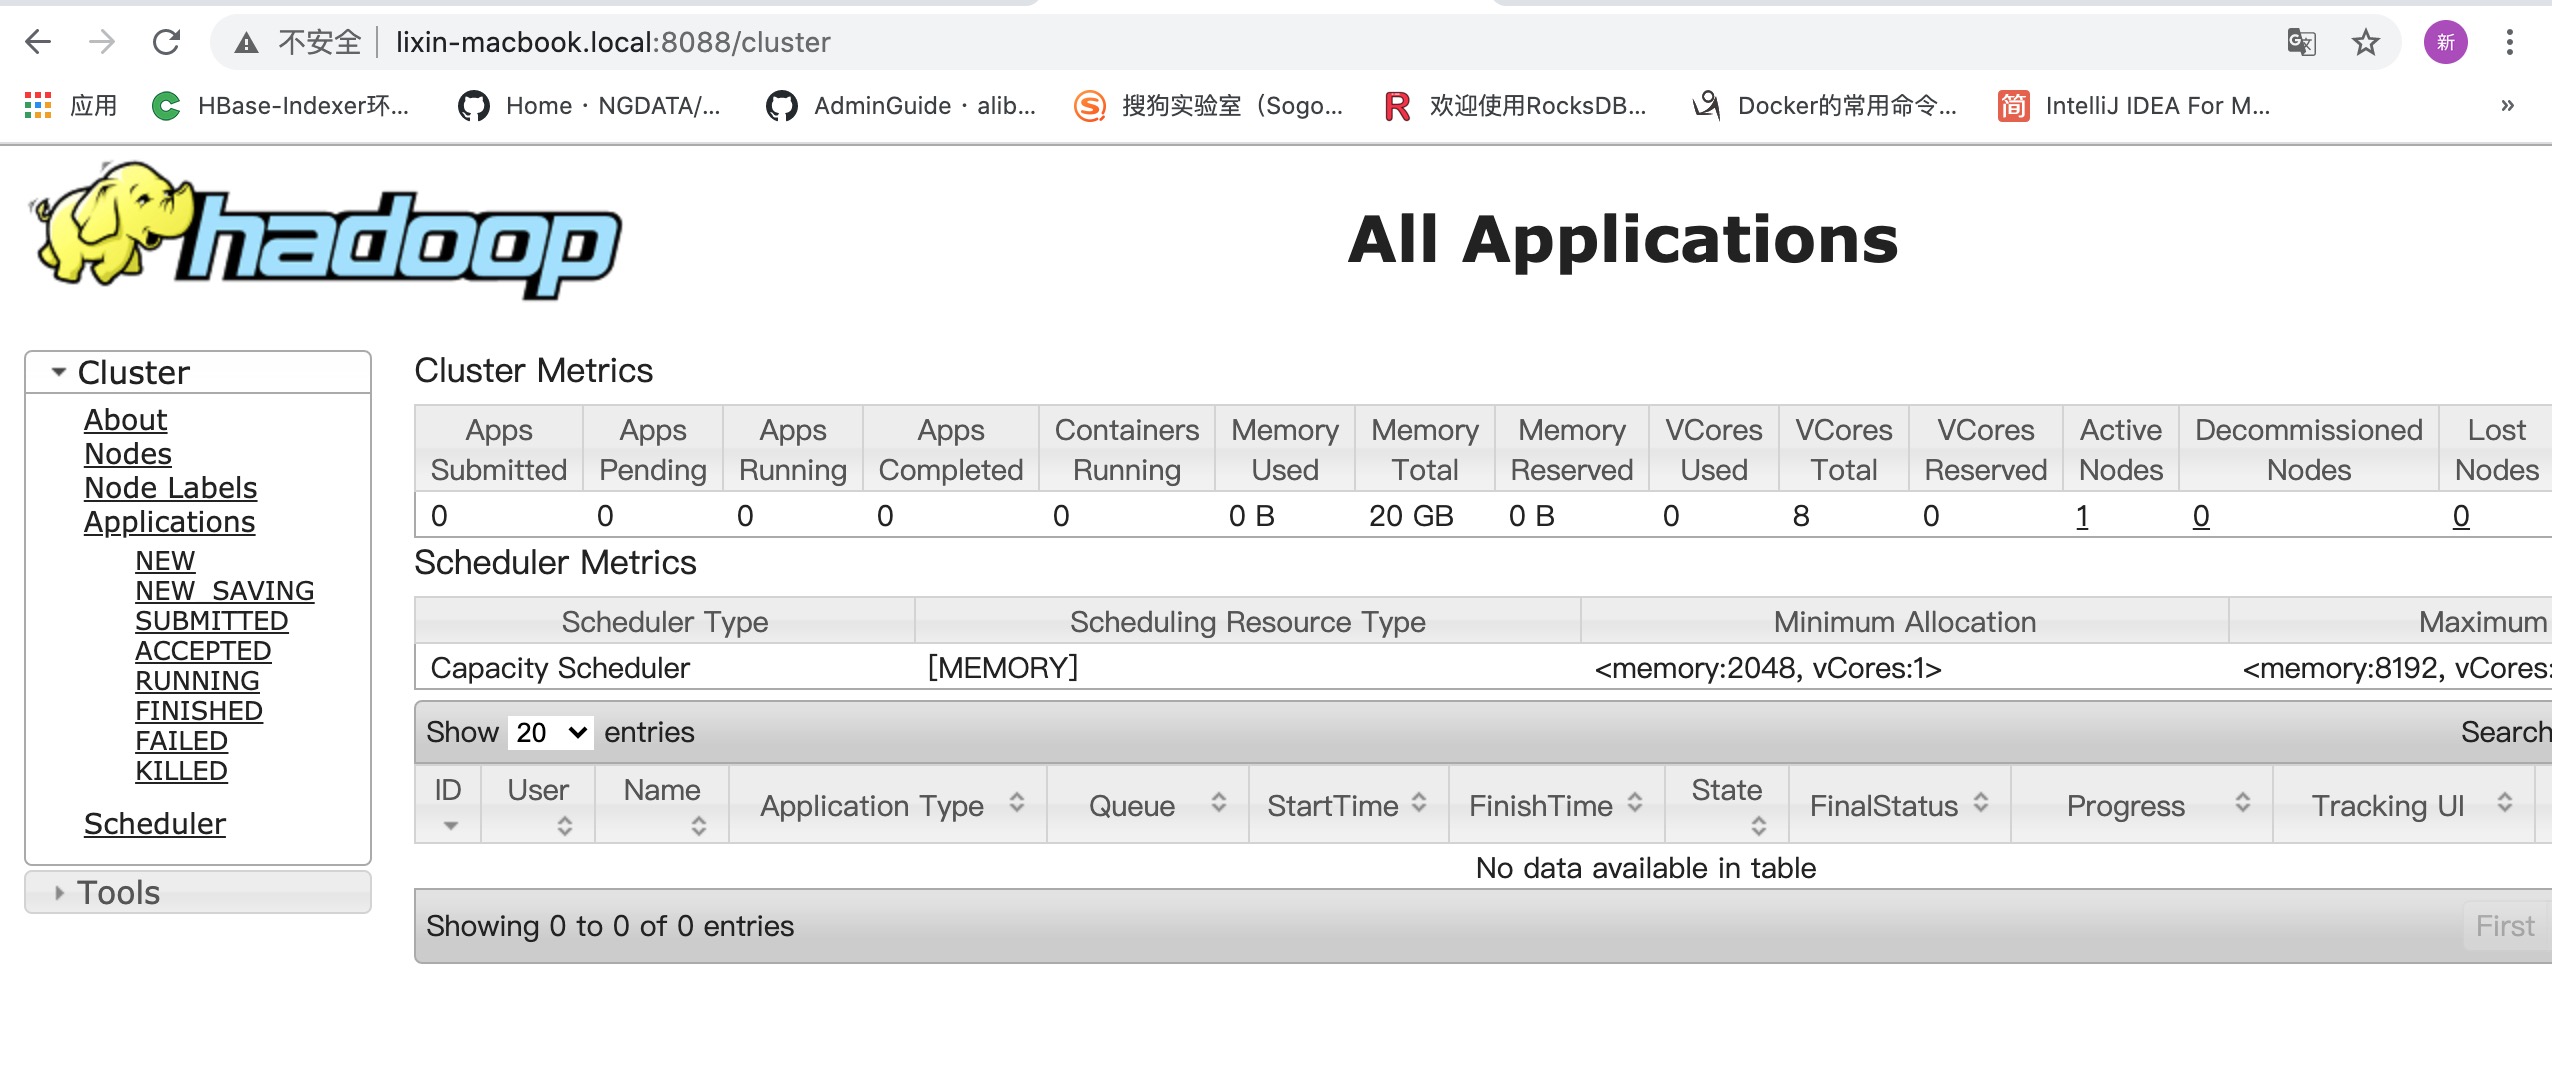The image size is (2552, 1086).
Task: Filter applications by NEW_SAVING state
Action: [x=225, y=591]
